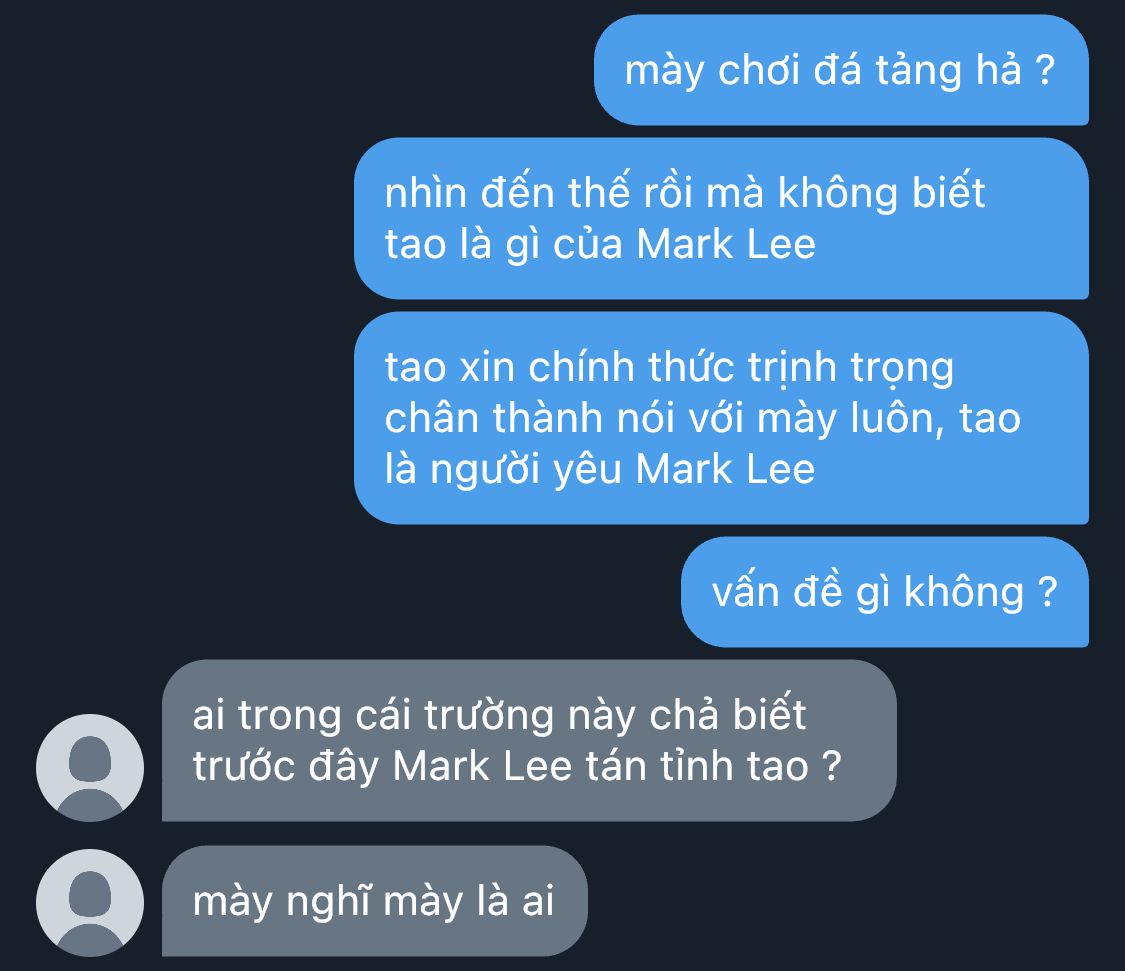The image size is (1125, 971).
Task: Click the 'mày nghĩ mày là ai' bubble
Action: (x=375, y=901)
